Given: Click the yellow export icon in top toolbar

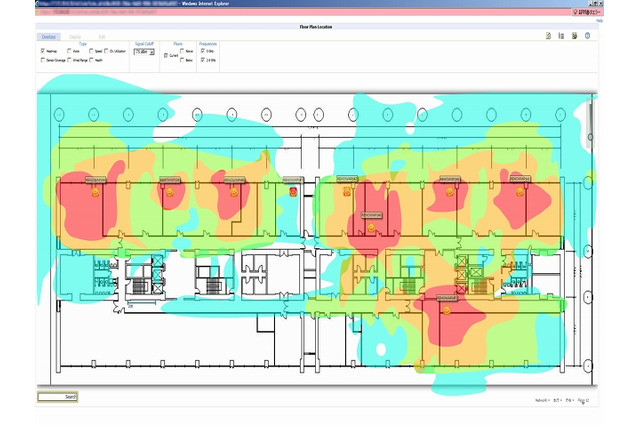Looking at the screenshot, I should (x=574, y=36).
